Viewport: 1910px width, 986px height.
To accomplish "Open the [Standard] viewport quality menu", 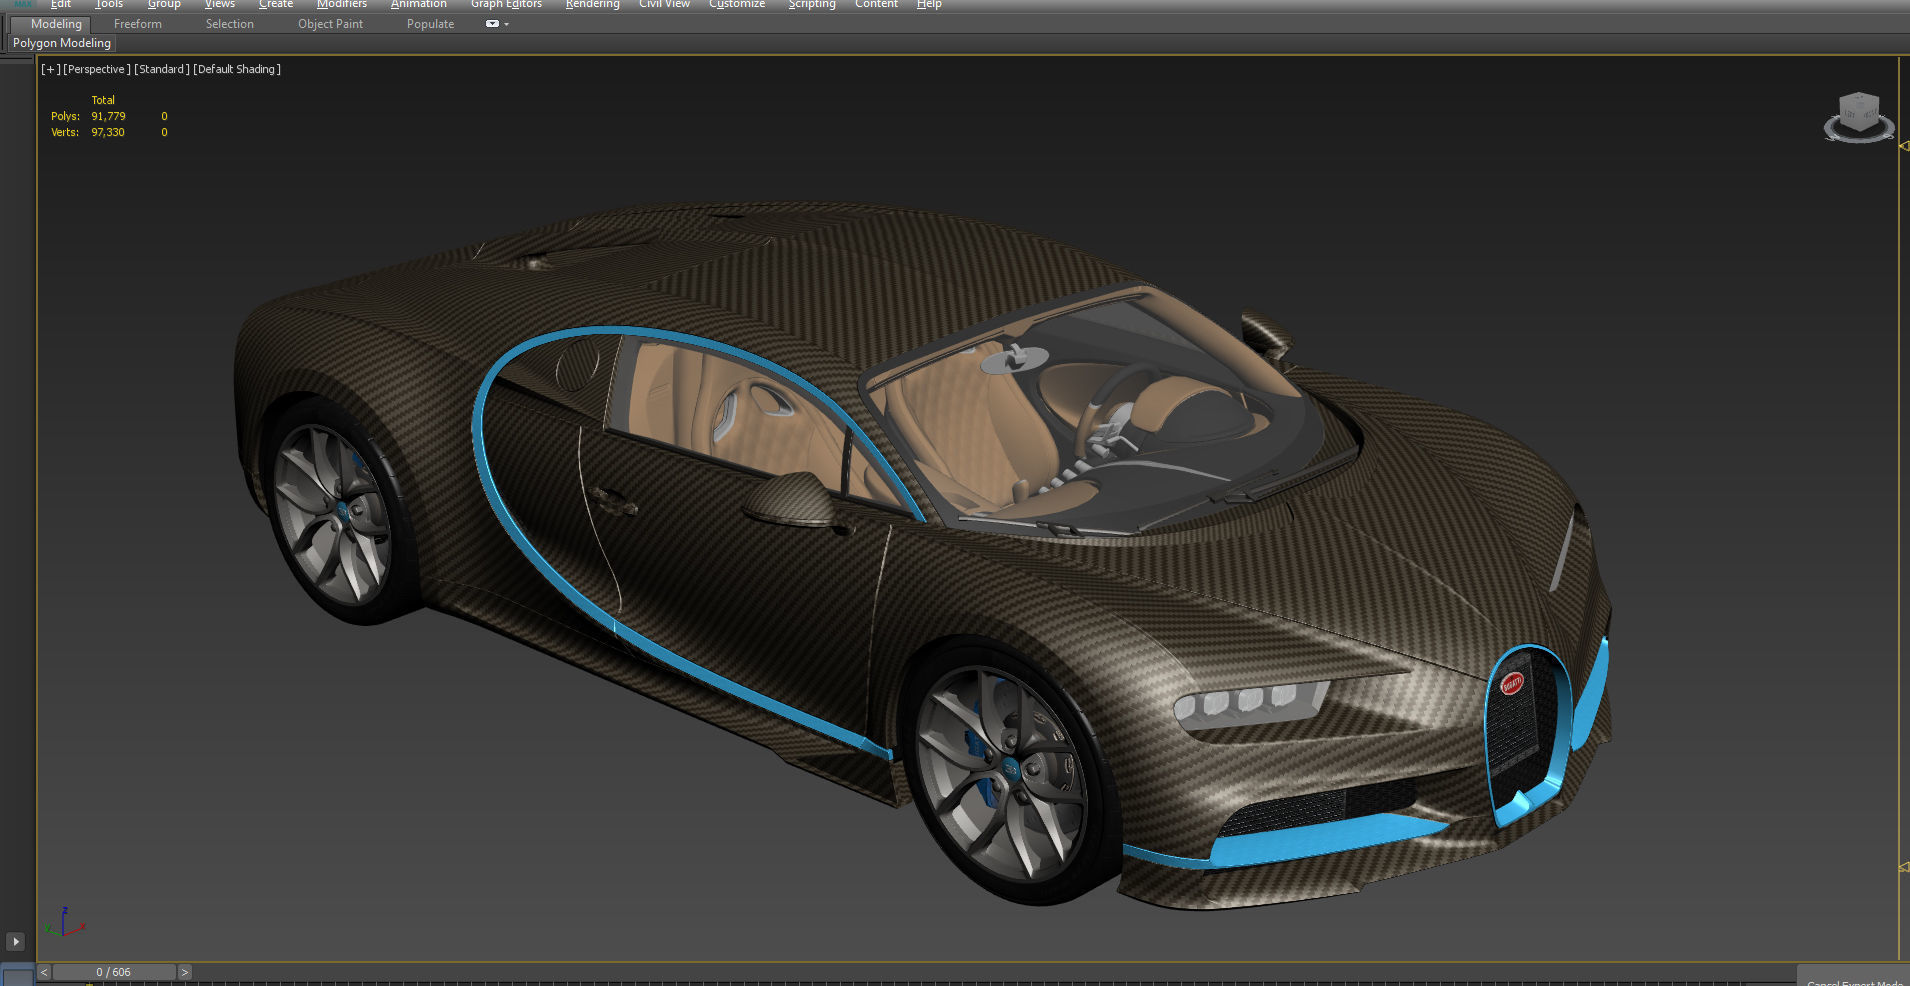I will tap(162, 69).
